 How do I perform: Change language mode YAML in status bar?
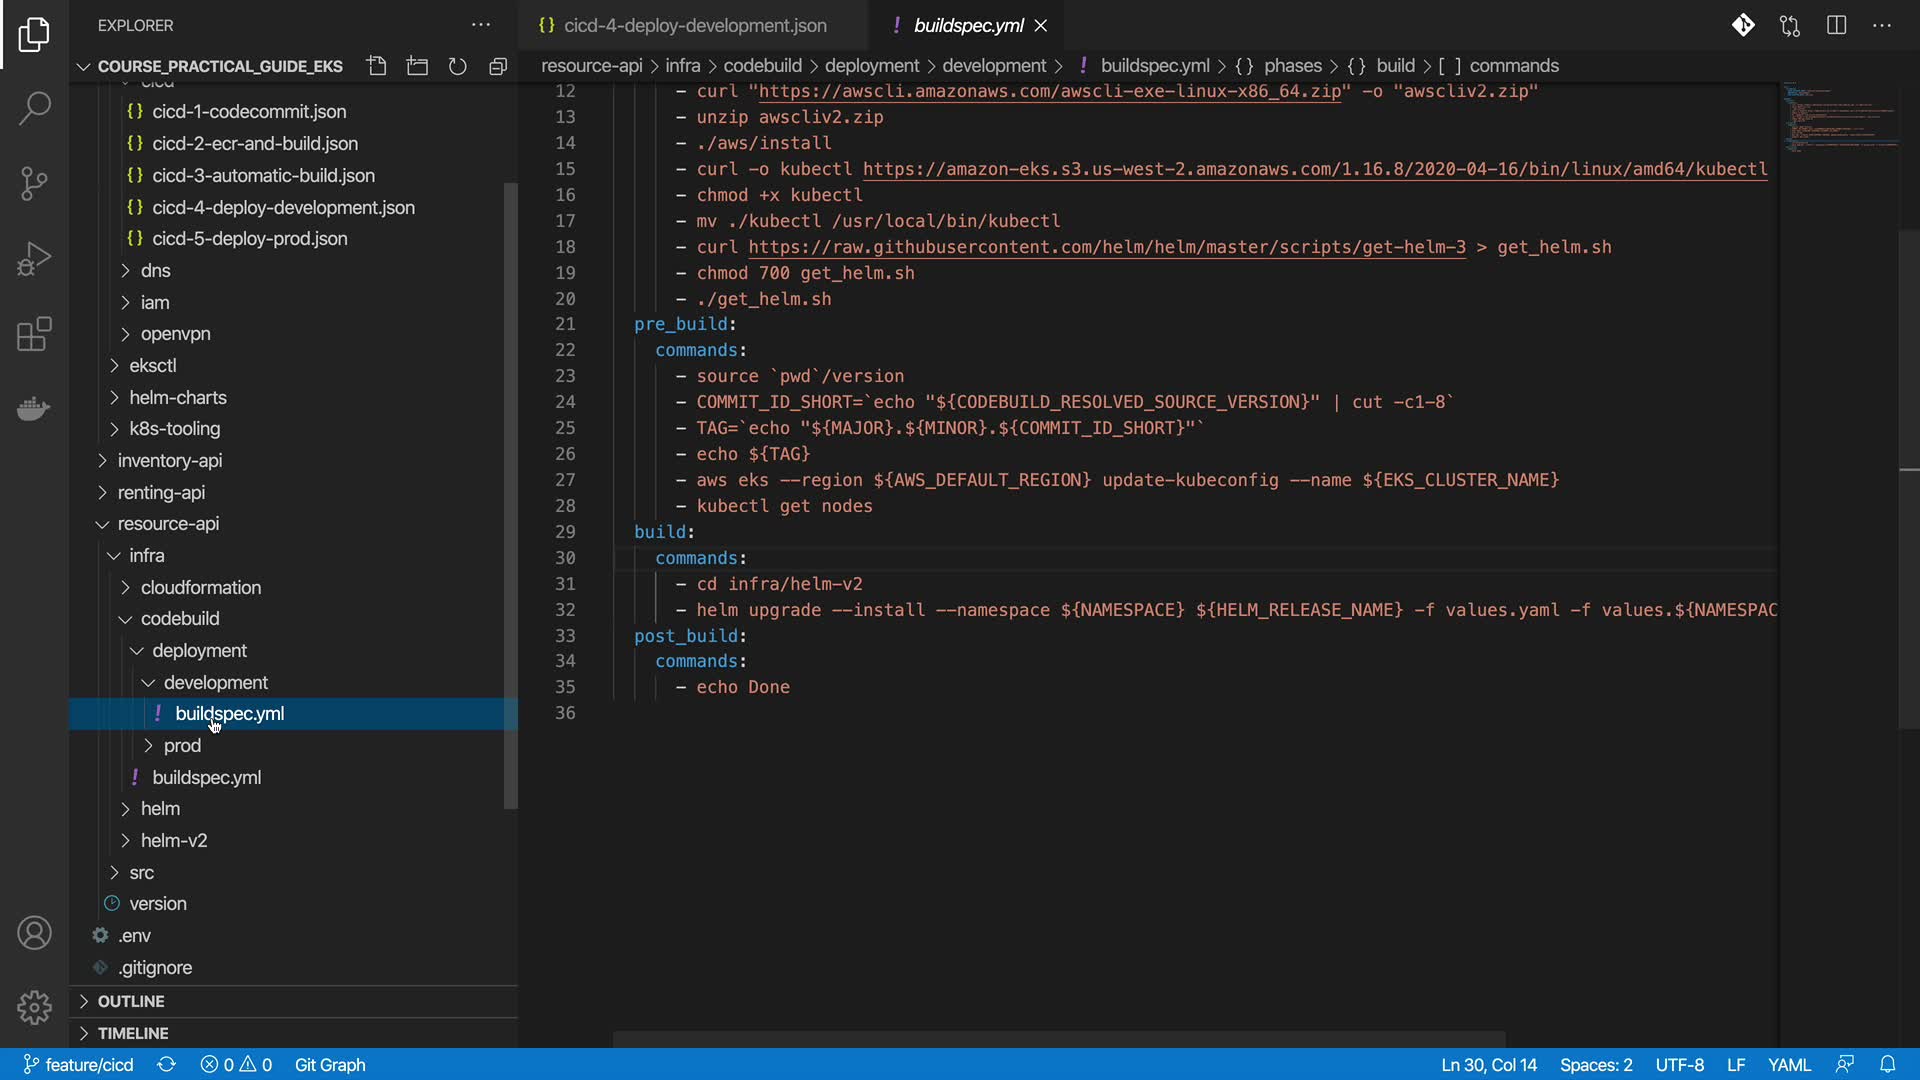(1789, 1064)
